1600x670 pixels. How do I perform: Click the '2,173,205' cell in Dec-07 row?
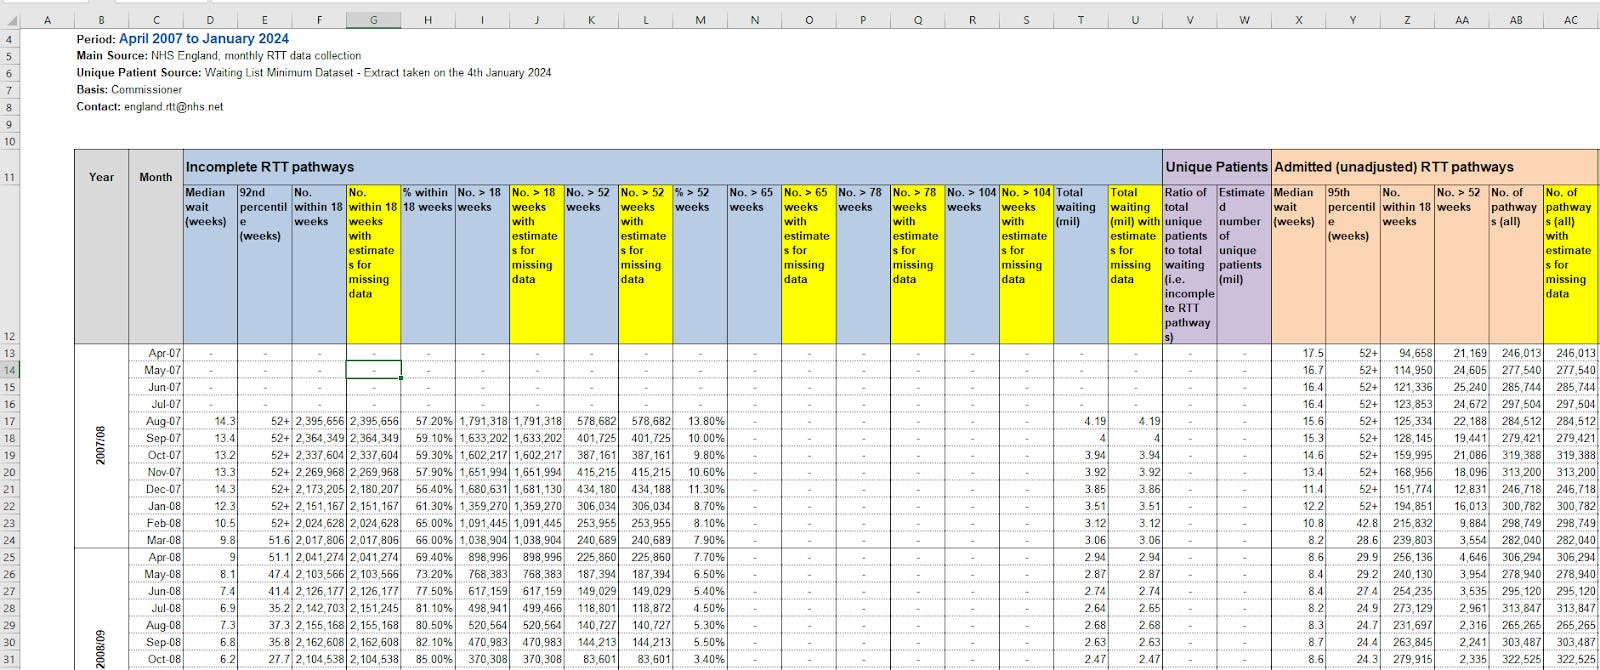[319, 489]
